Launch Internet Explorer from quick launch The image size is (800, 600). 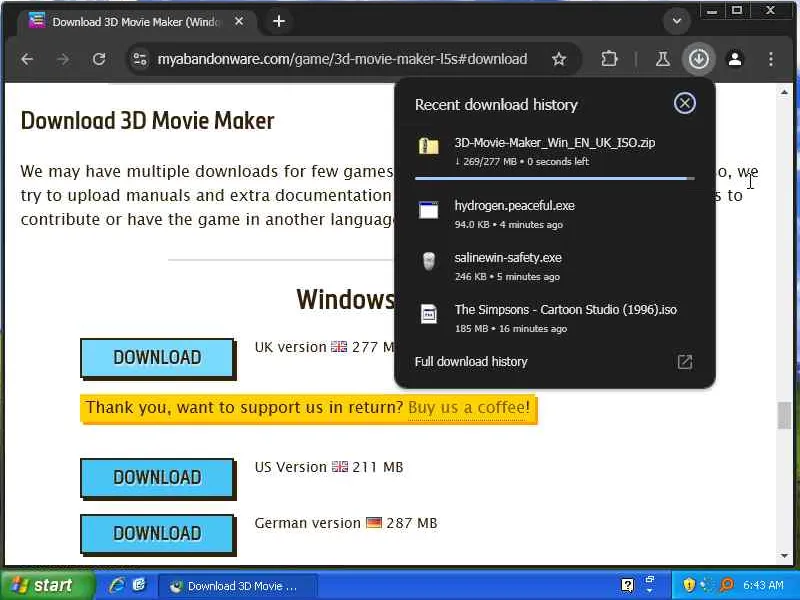[x=117, y=585]
